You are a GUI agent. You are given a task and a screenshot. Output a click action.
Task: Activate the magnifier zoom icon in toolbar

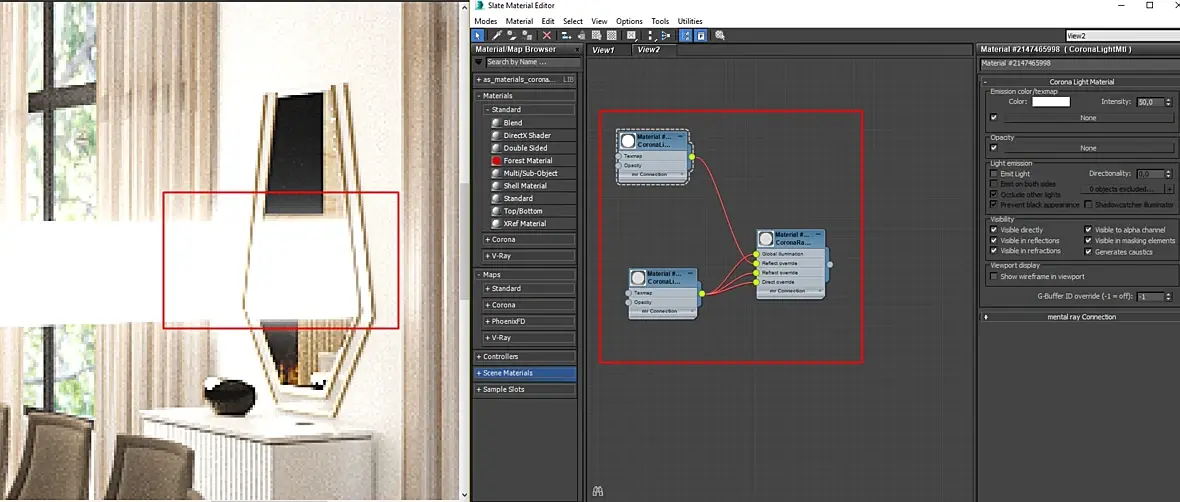pyautogui.click(x=720, y=35)
